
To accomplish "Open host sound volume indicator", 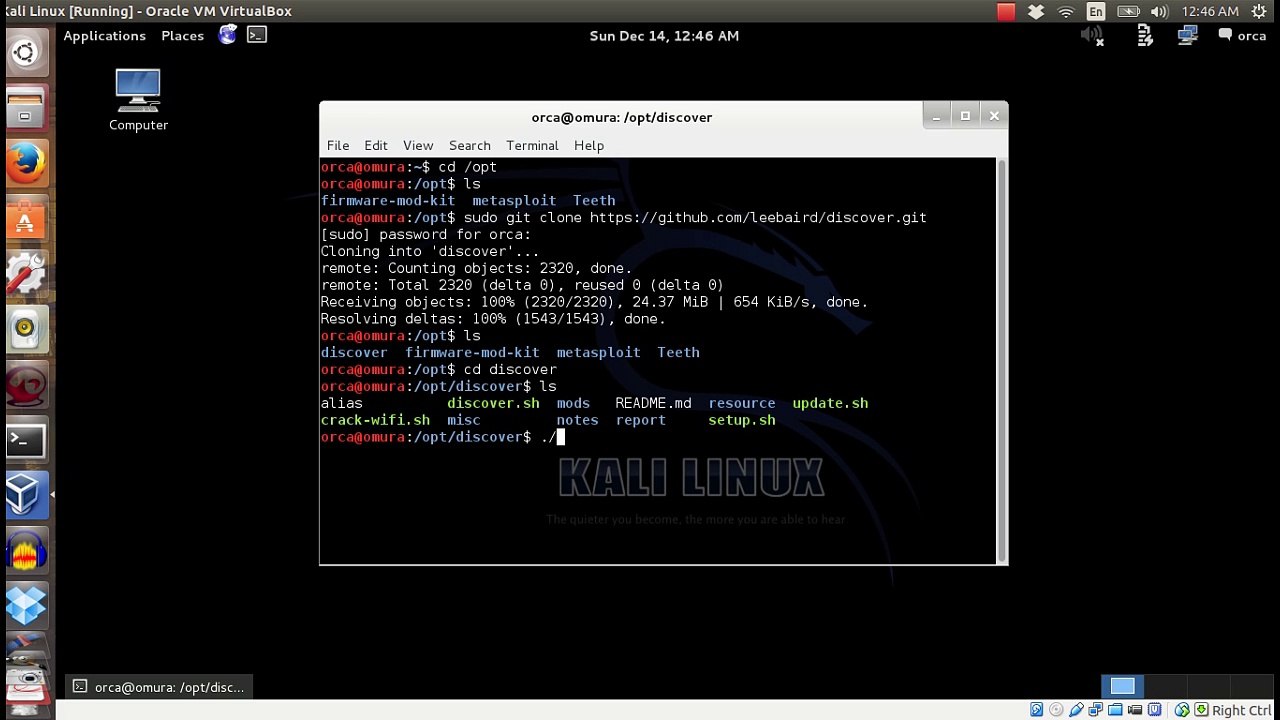I will pyautogui.click(x=1159, y=12).
